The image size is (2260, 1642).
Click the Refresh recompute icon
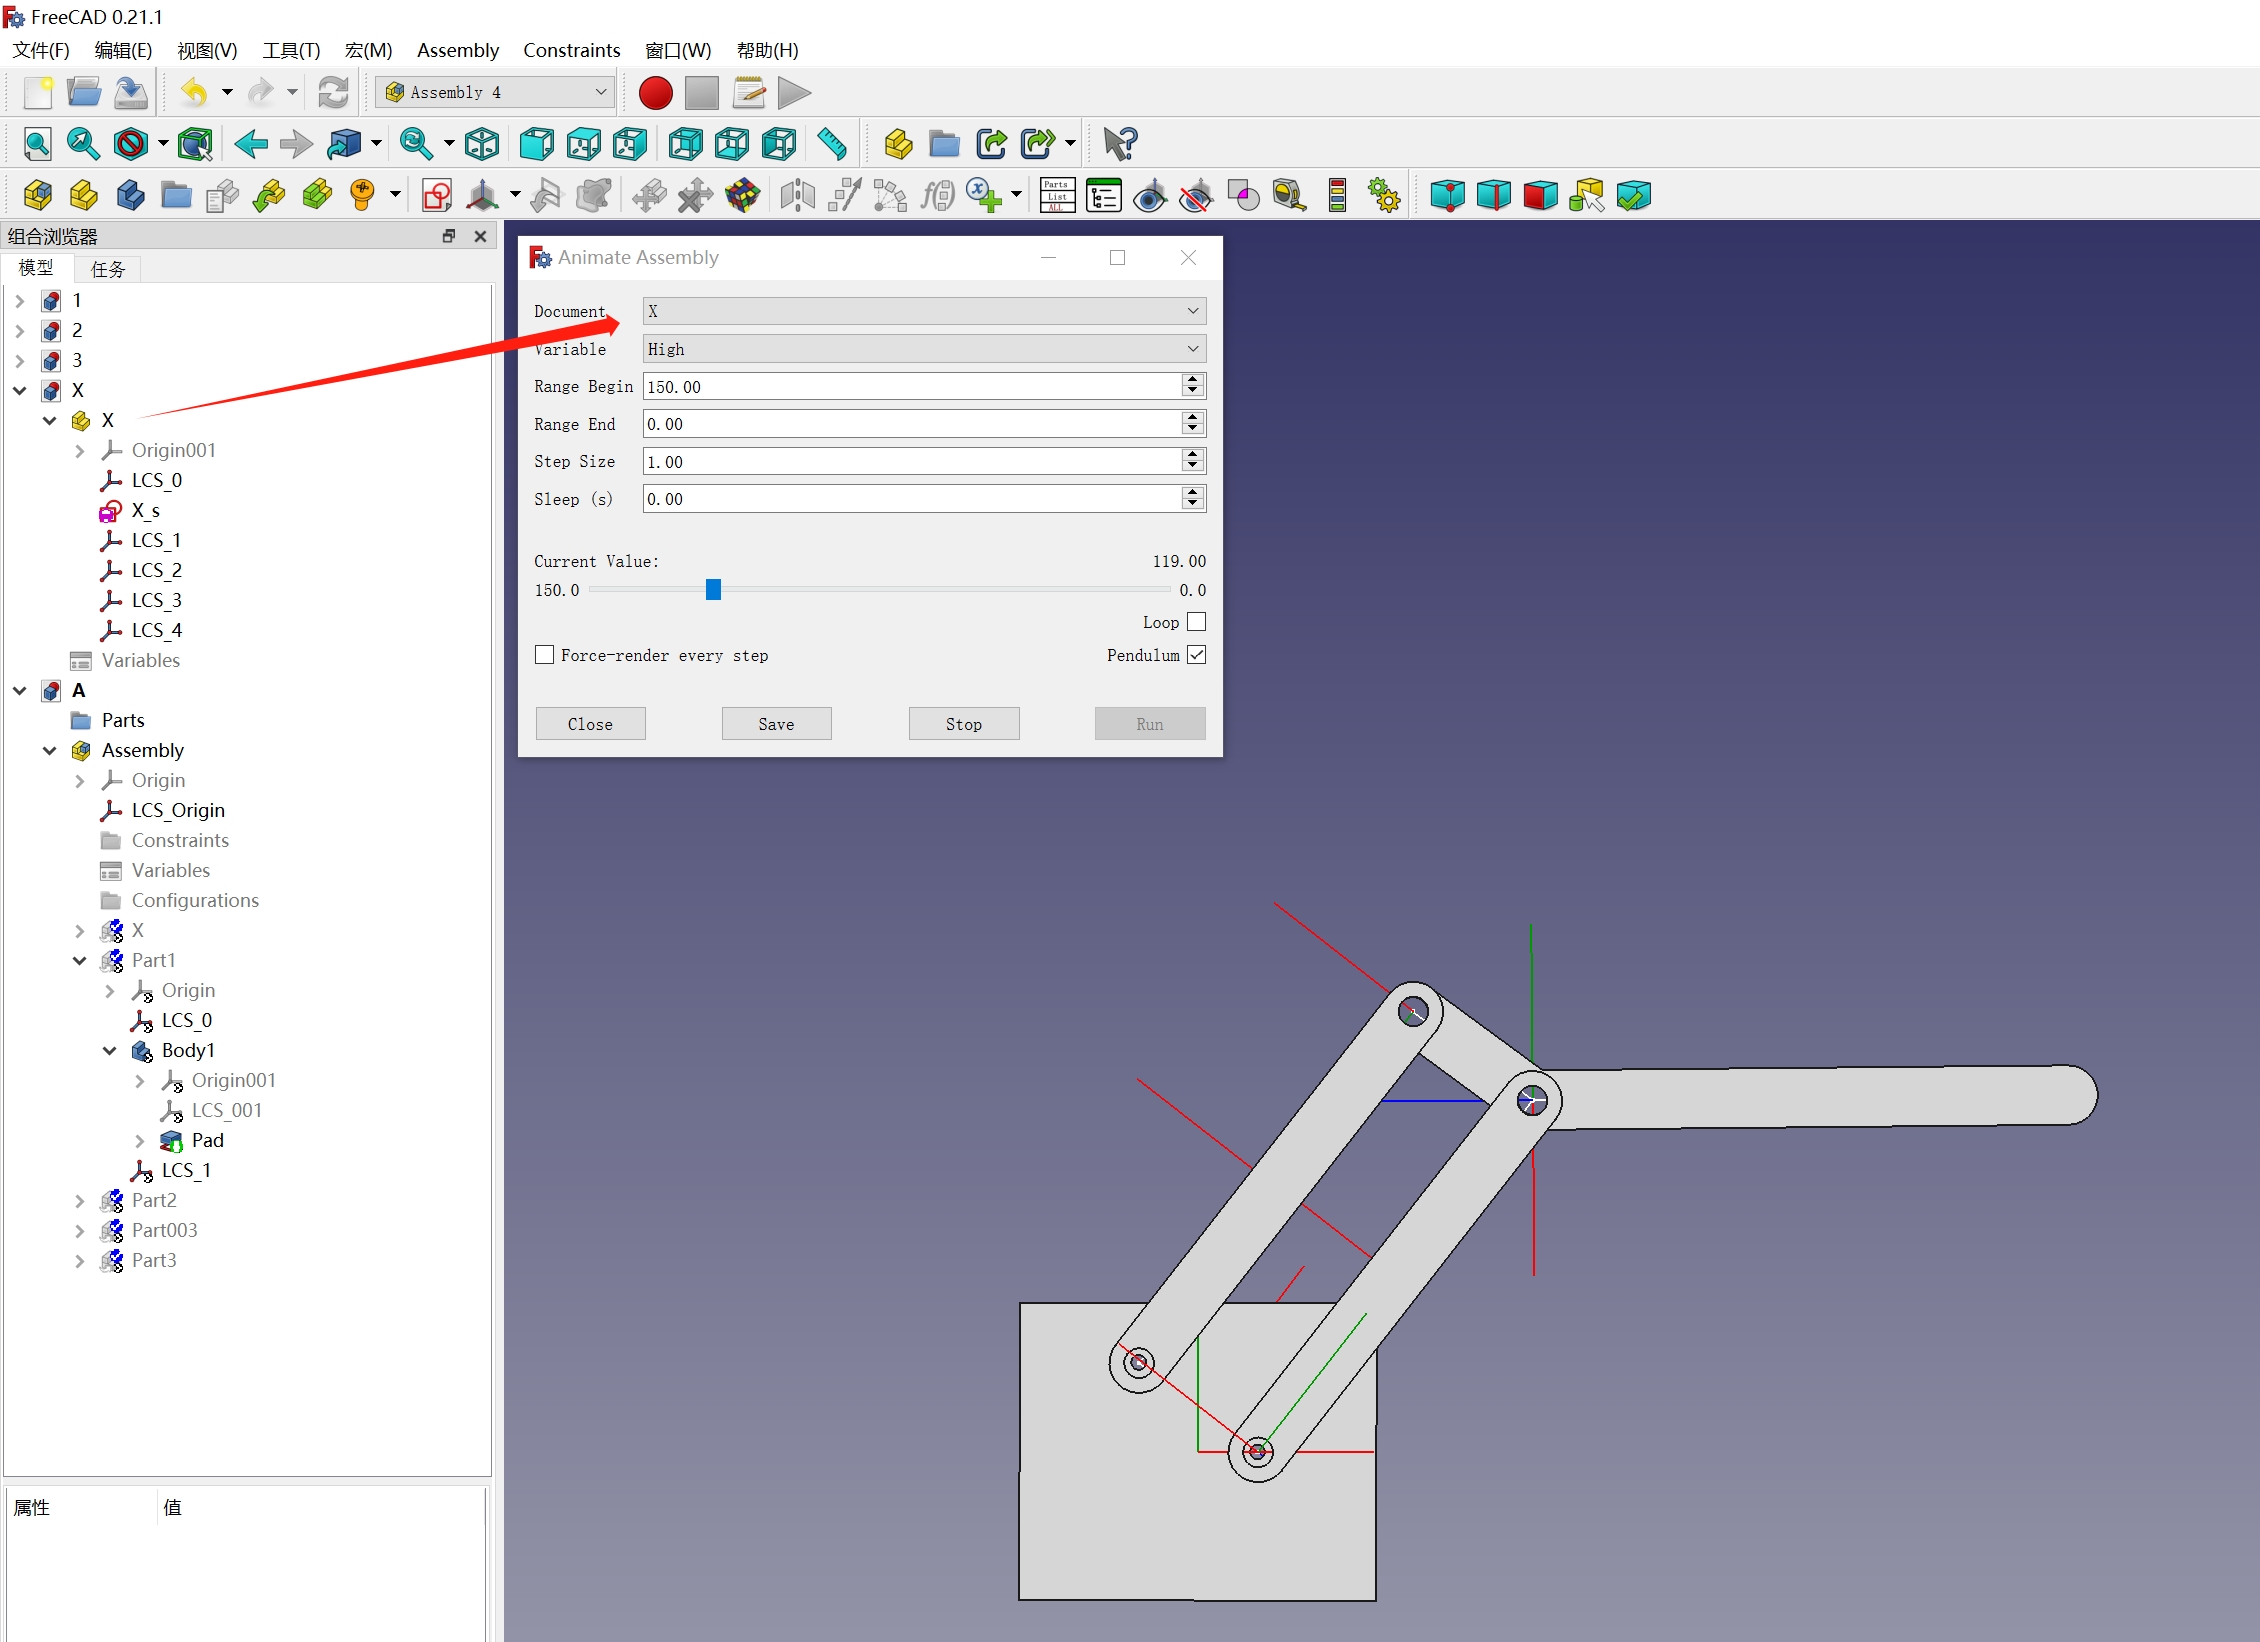333,93
